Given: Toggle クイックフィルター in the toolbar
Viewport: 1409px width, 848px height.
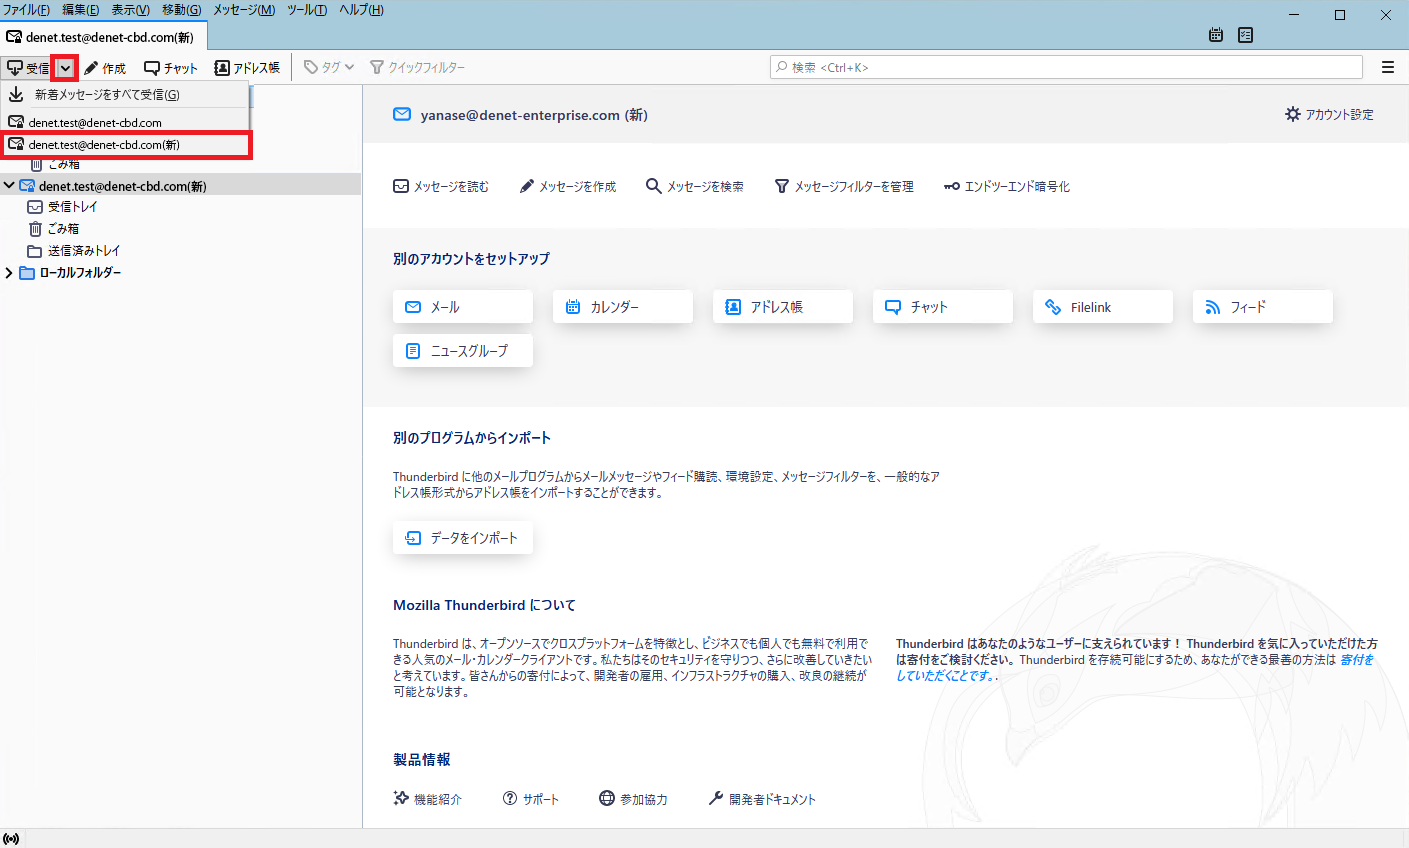Looking at the screenshot, I should pyautogui.click(x=417, y=67).
